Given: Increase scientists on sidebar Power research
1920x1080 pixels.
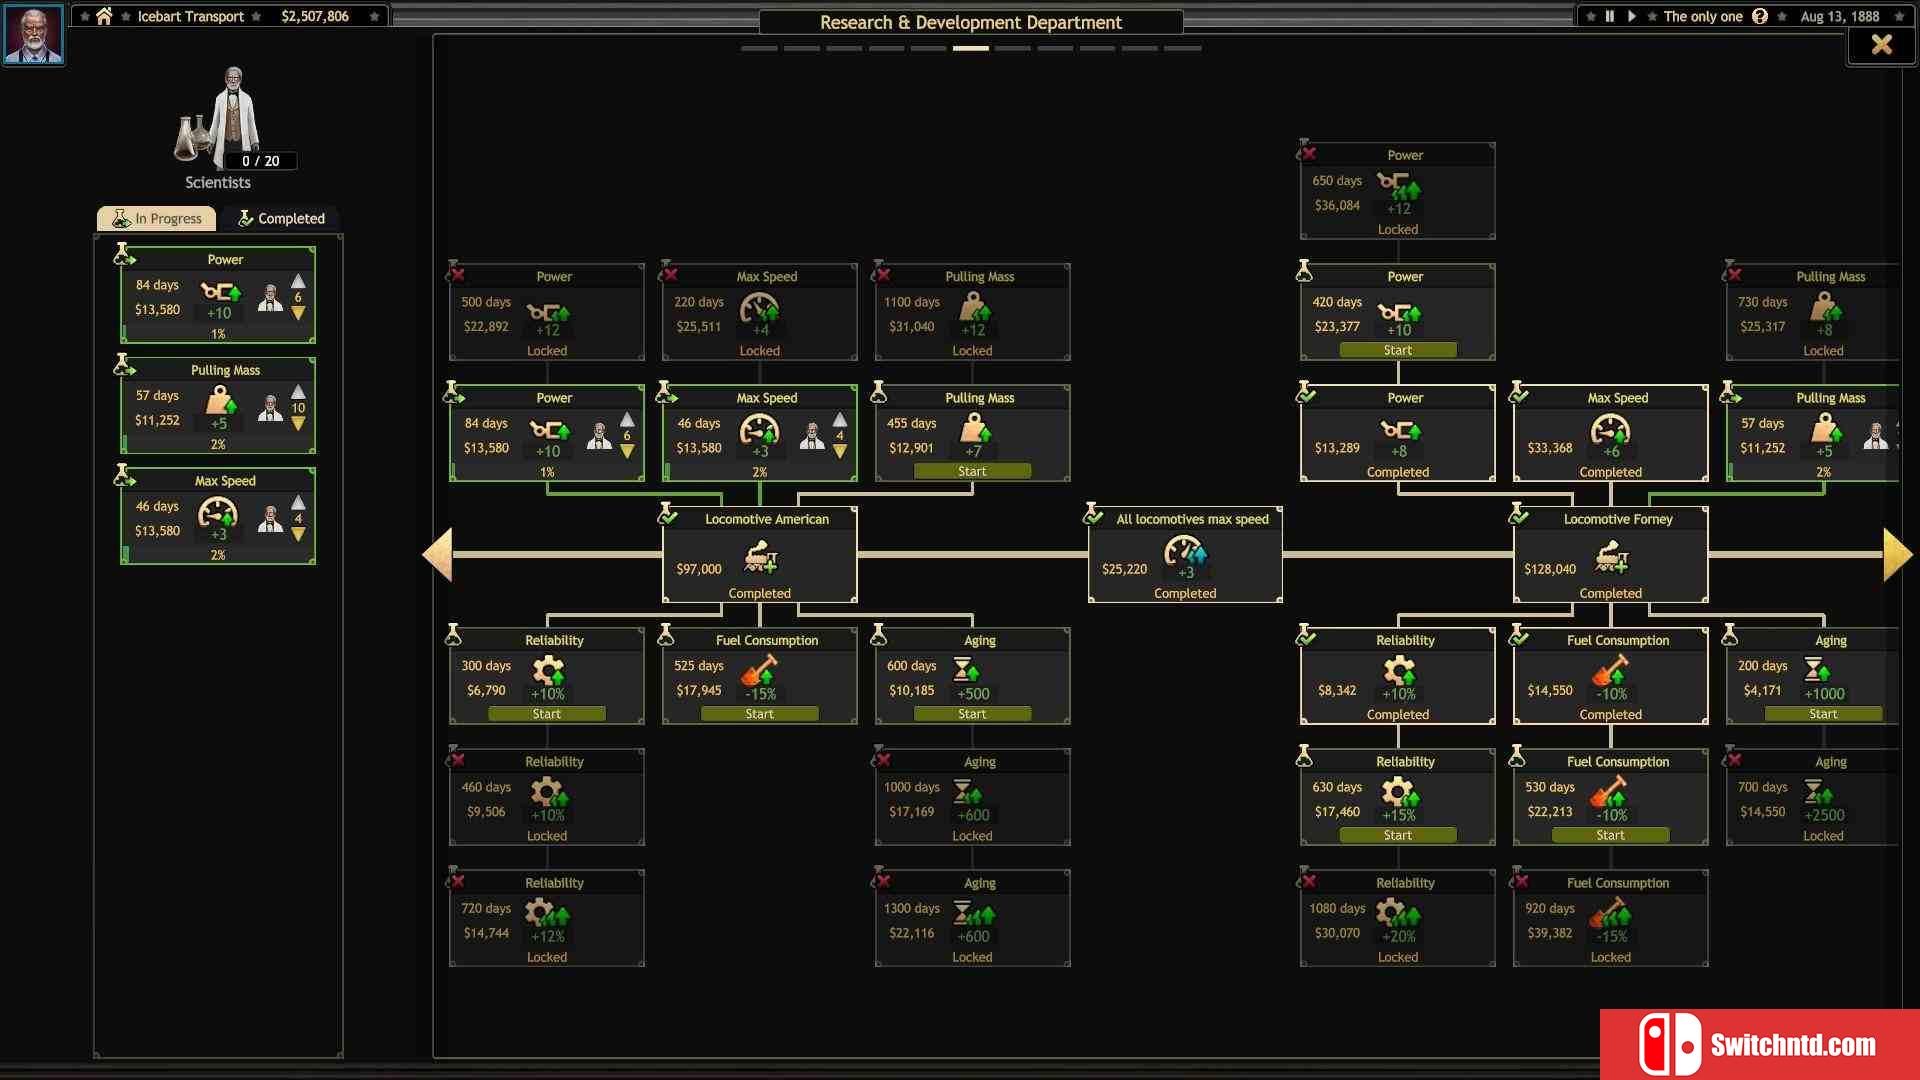Looking at the screenshot, I should (x=298, y=281).
